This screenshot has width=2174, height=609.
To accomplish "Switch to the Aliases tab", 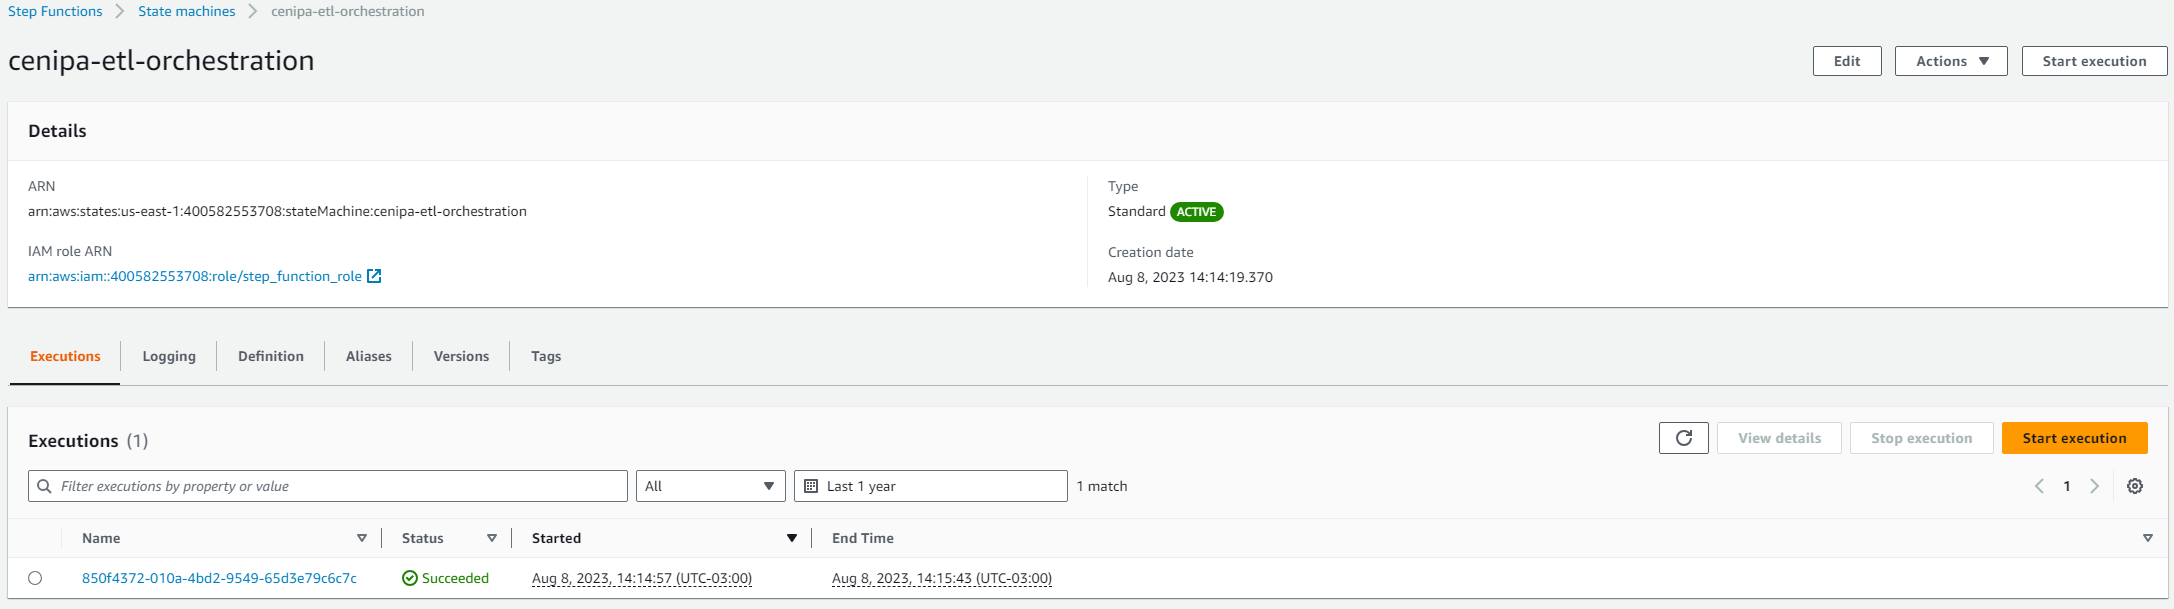I will point(369,356).
